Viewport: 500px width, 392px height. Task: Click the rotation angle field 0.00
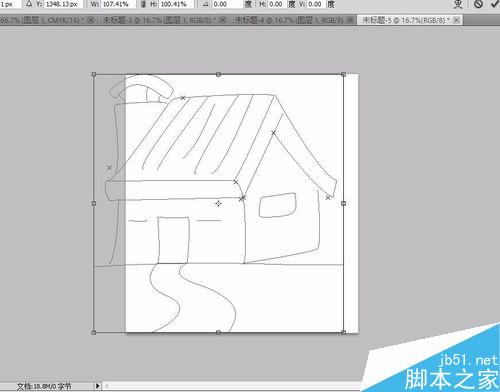227,4
